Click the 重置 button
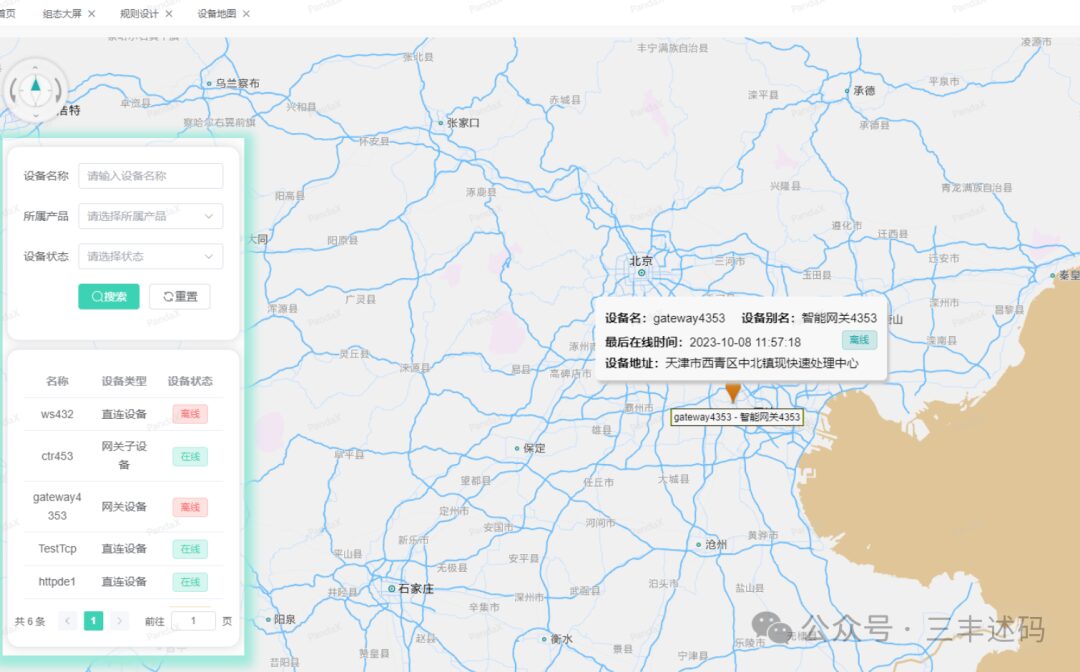 pos(180,297)
